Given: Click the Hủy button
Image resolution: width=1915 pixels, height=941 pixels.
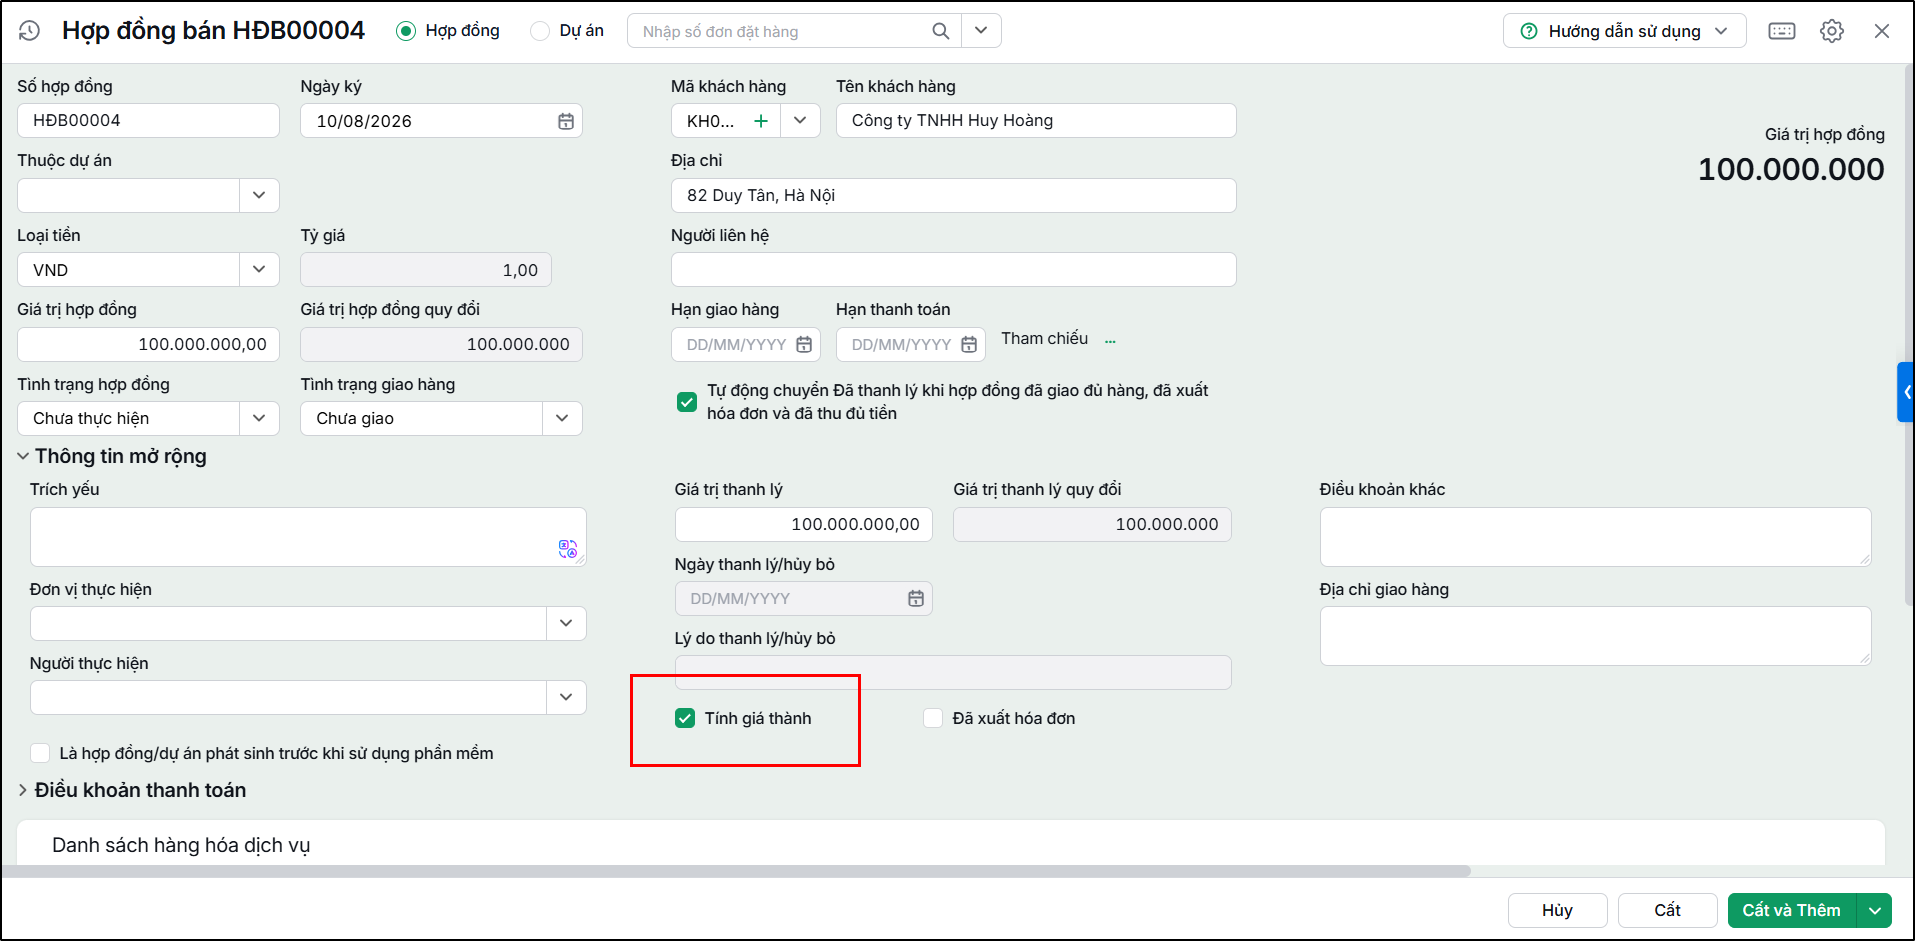Looking at the screenshot, I should click(x=1557, y=910).
